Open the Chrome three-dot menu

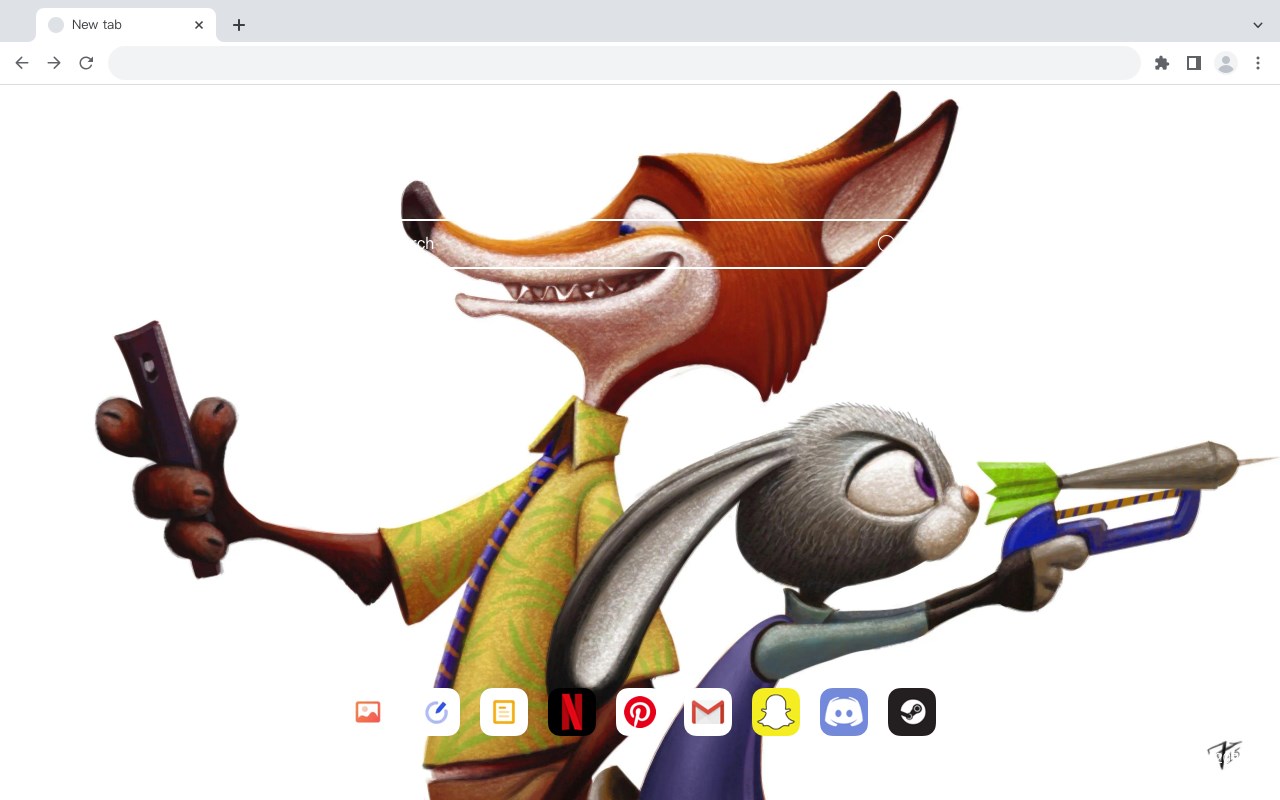1258,63
